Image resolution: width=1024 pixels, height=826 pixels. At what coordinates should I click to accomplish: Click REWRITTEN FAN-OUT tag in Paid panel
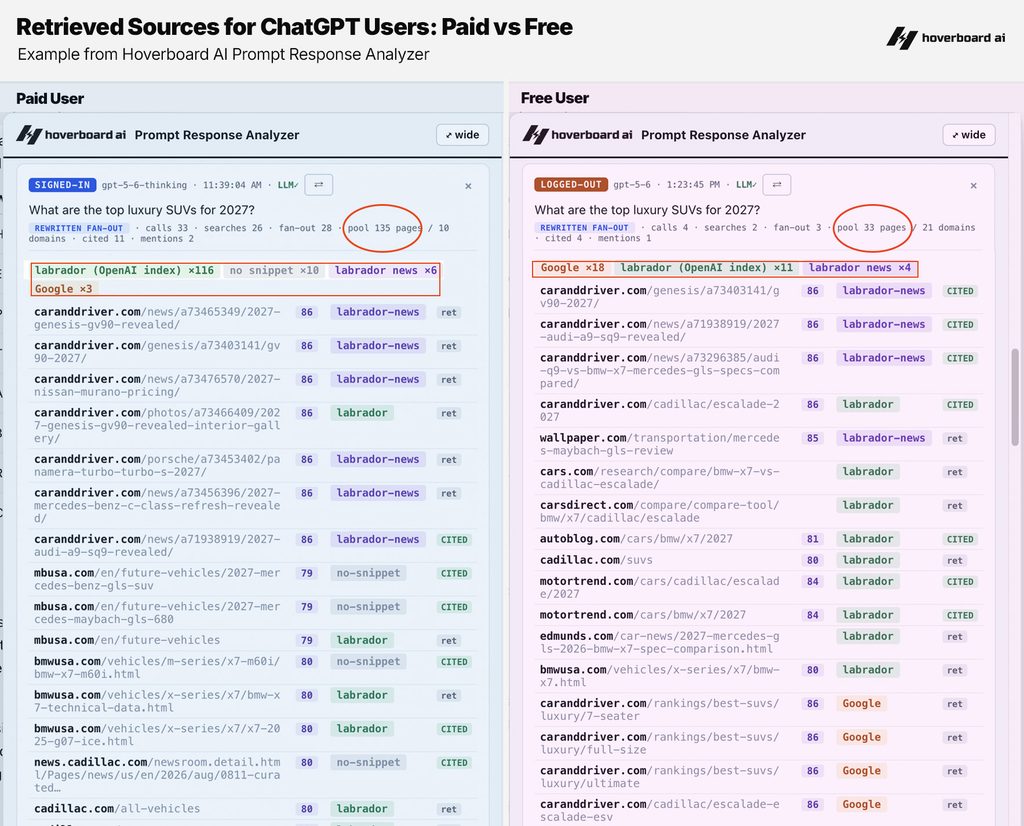coord(78,228)
